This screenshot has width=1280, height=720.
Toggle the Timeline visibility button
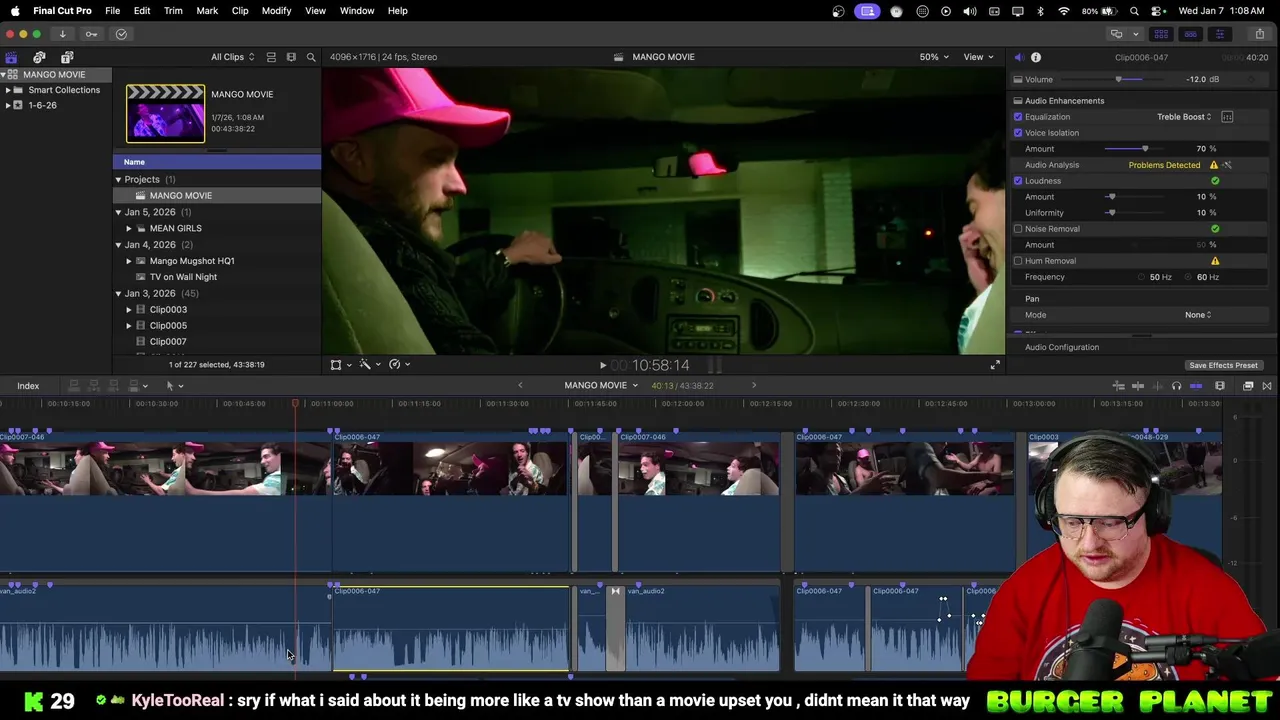pyautogui.click(x=1190, y=34)
